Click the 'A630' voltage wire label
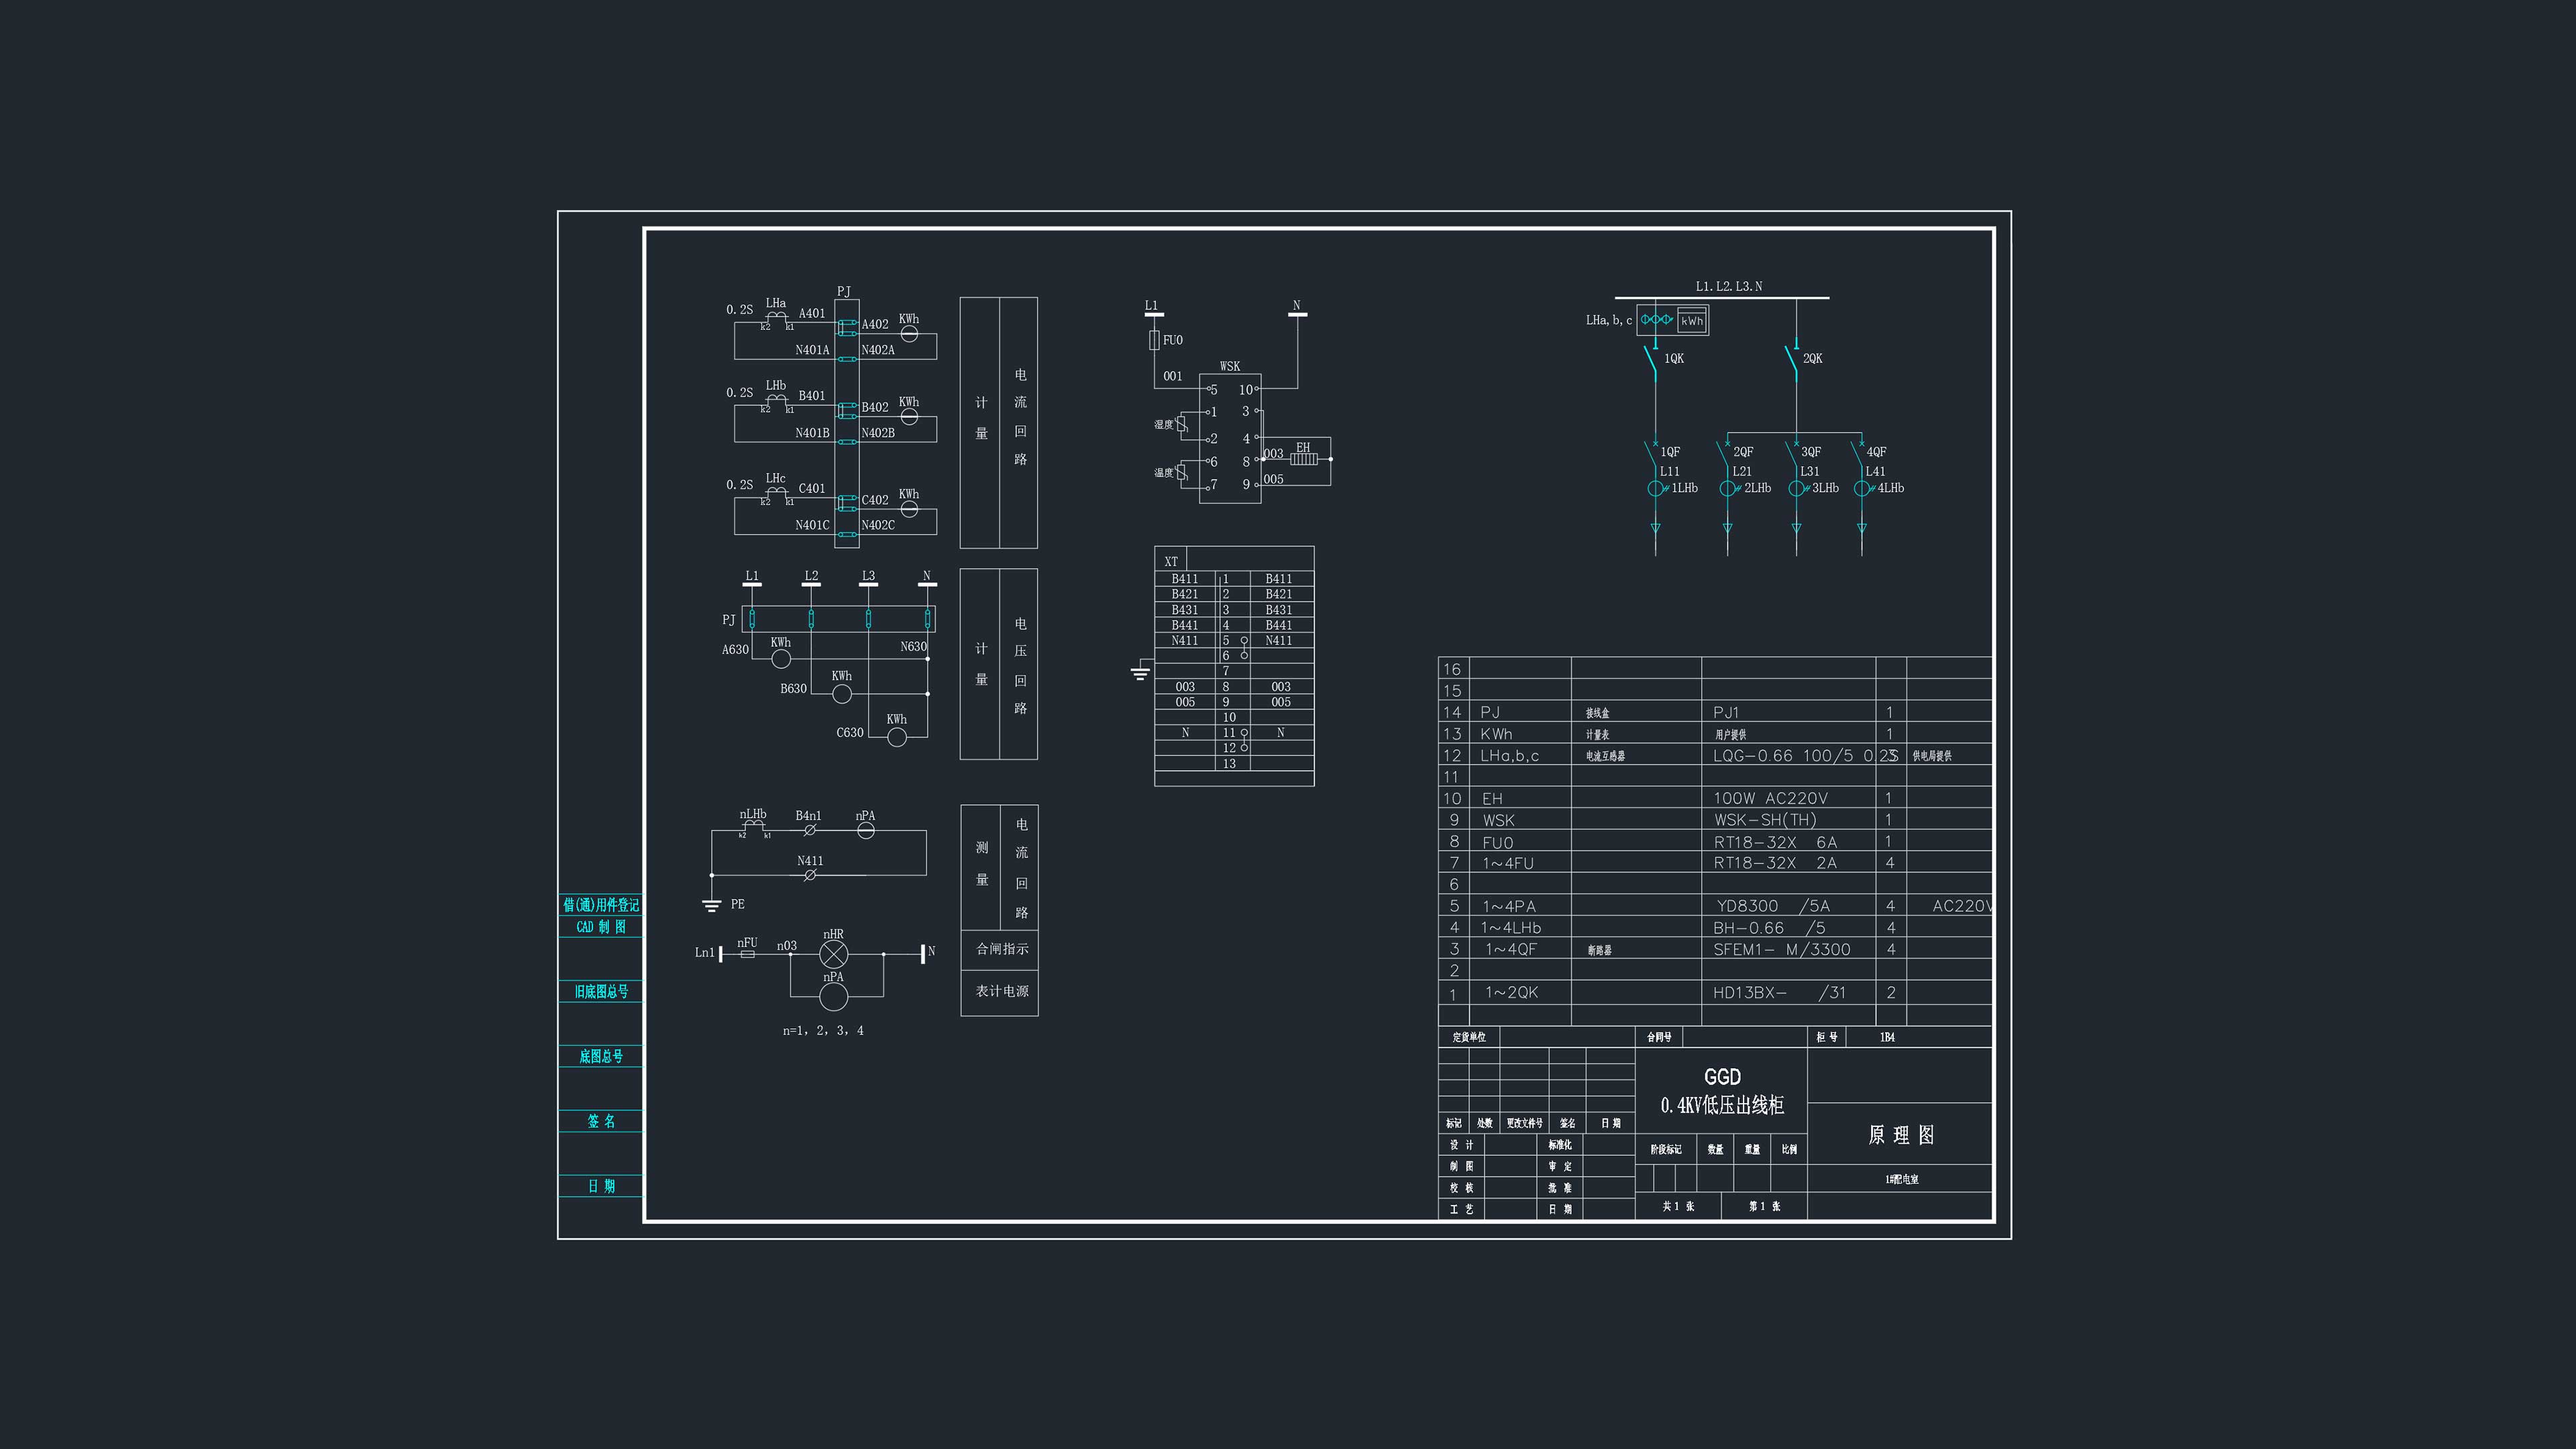This screenshot has height=1449, width=2576. point(735,650)
